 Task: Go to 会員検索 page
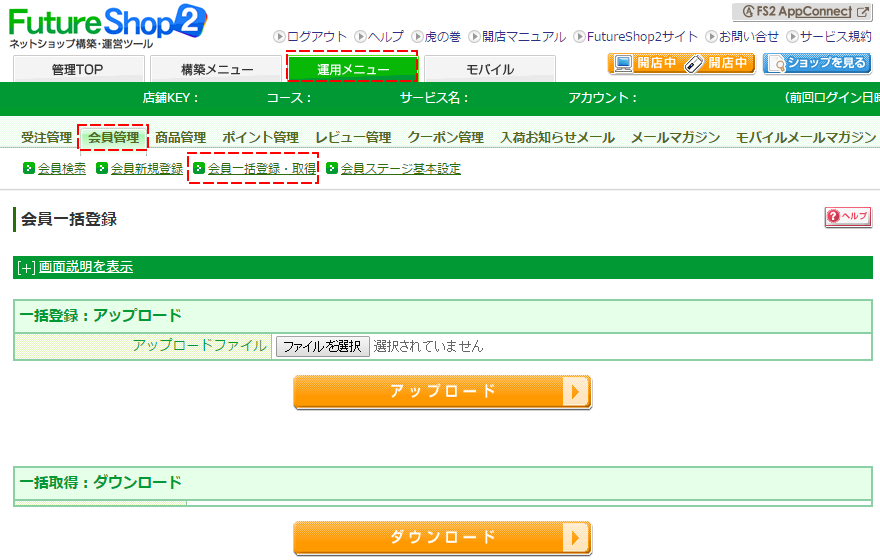pos(62,168)
